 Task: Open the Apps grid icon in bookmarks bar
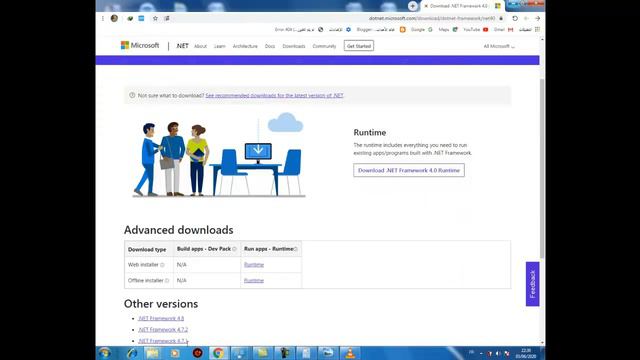click(x=538, y=29)
